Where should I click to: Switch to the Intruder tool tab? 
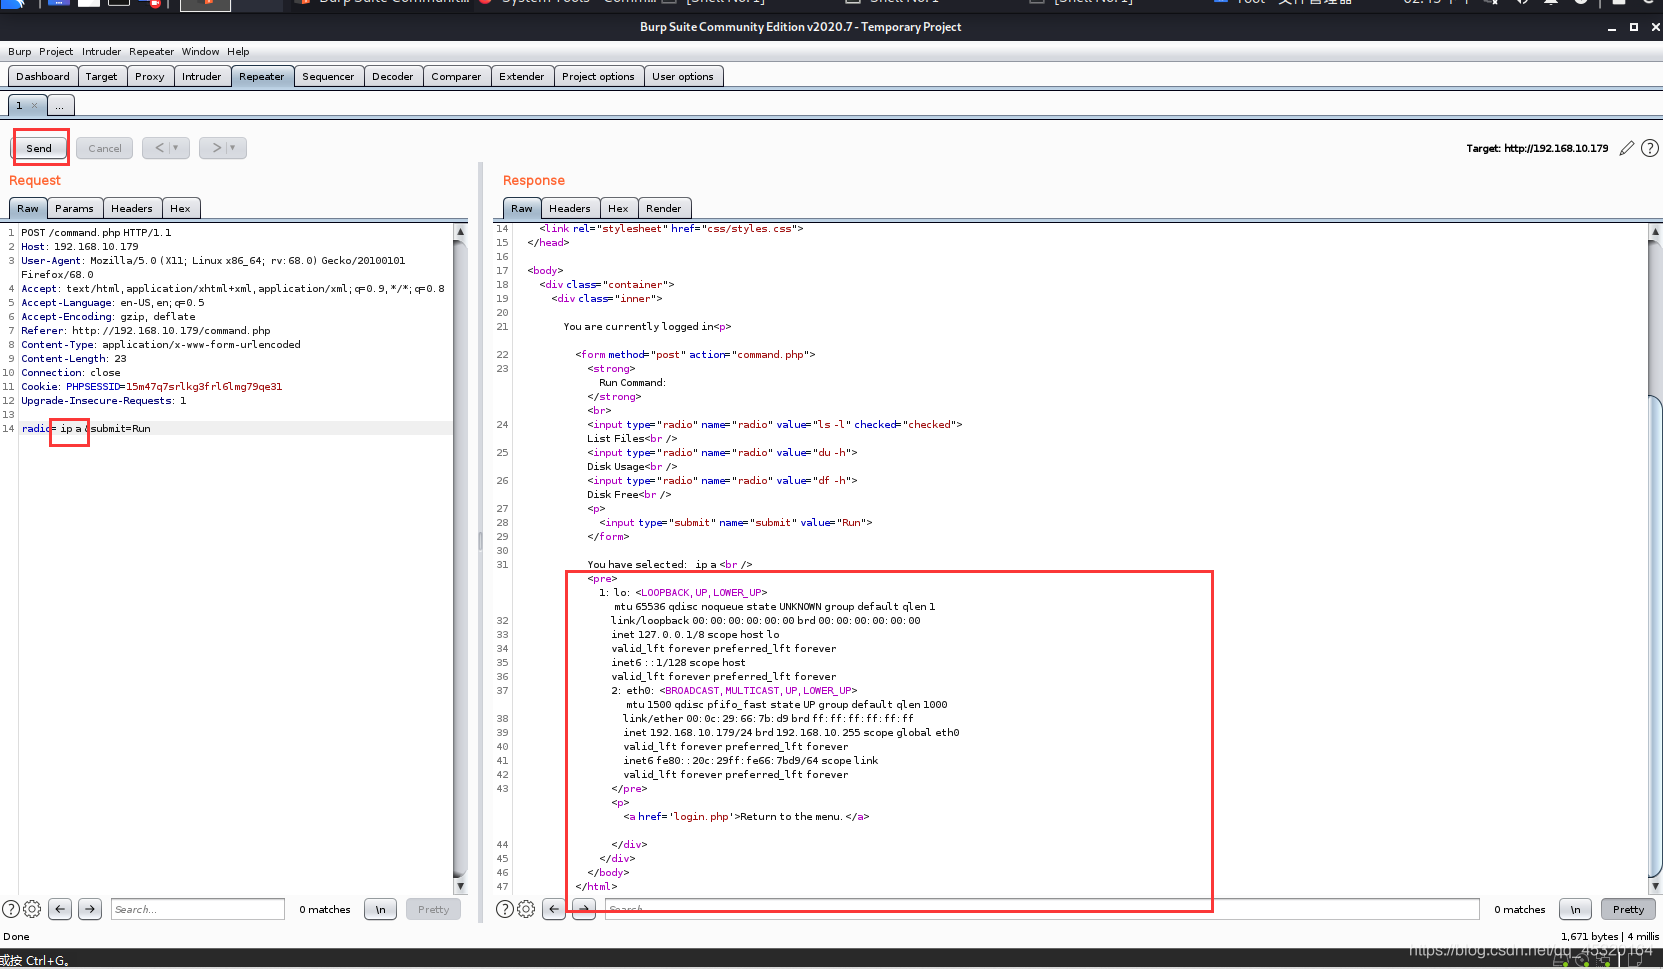coord(202,76)
